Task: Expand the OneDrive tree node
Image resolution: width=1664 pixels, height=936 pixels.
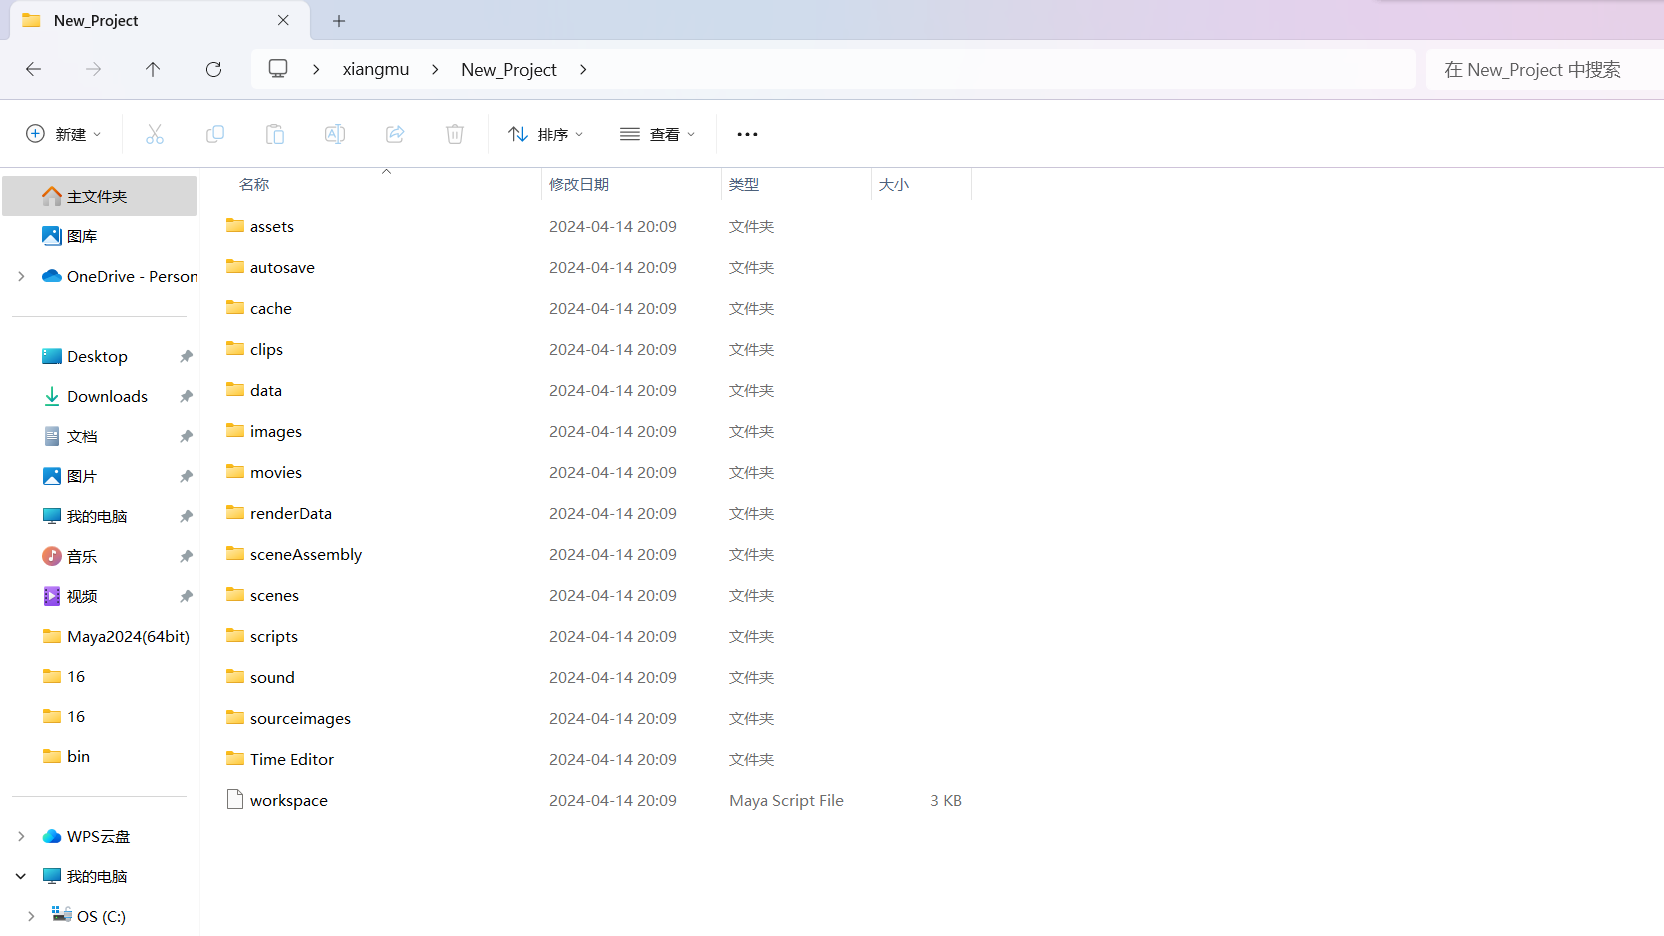Action: (x=21, y=276)
